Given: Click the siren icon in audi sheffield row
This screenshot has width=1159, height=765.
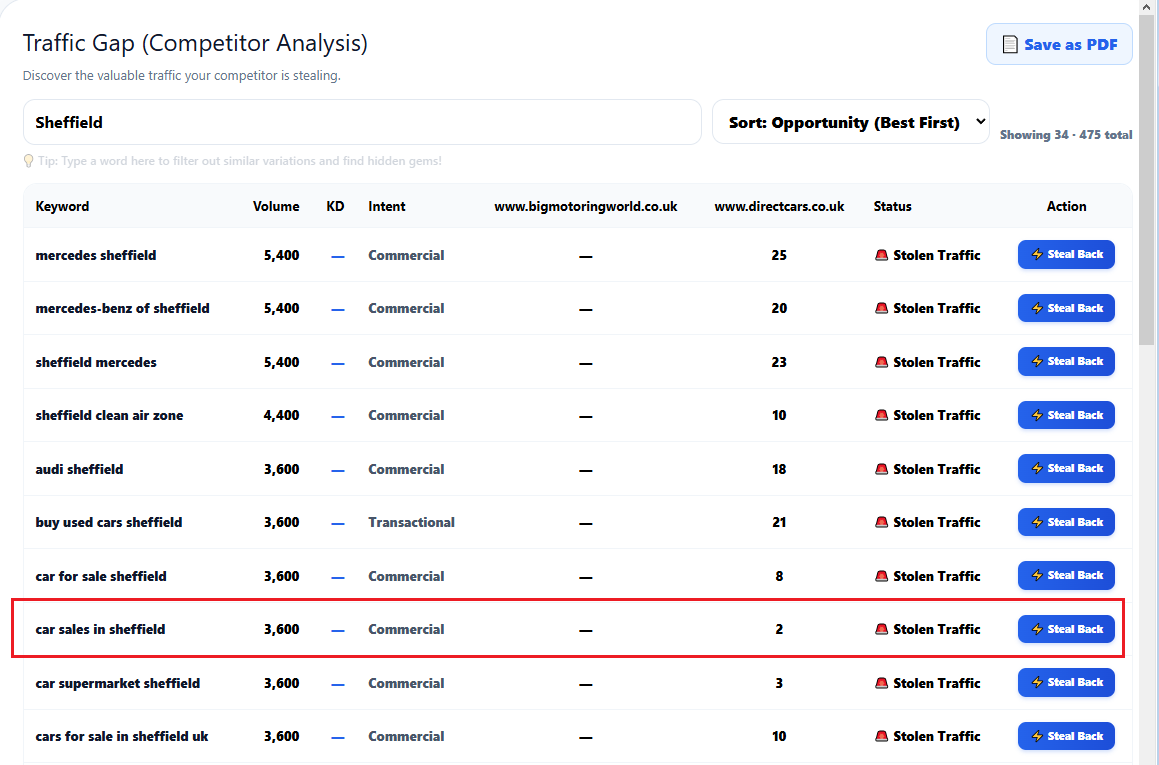Looking at the screenshot, I should tap(881, 469).
